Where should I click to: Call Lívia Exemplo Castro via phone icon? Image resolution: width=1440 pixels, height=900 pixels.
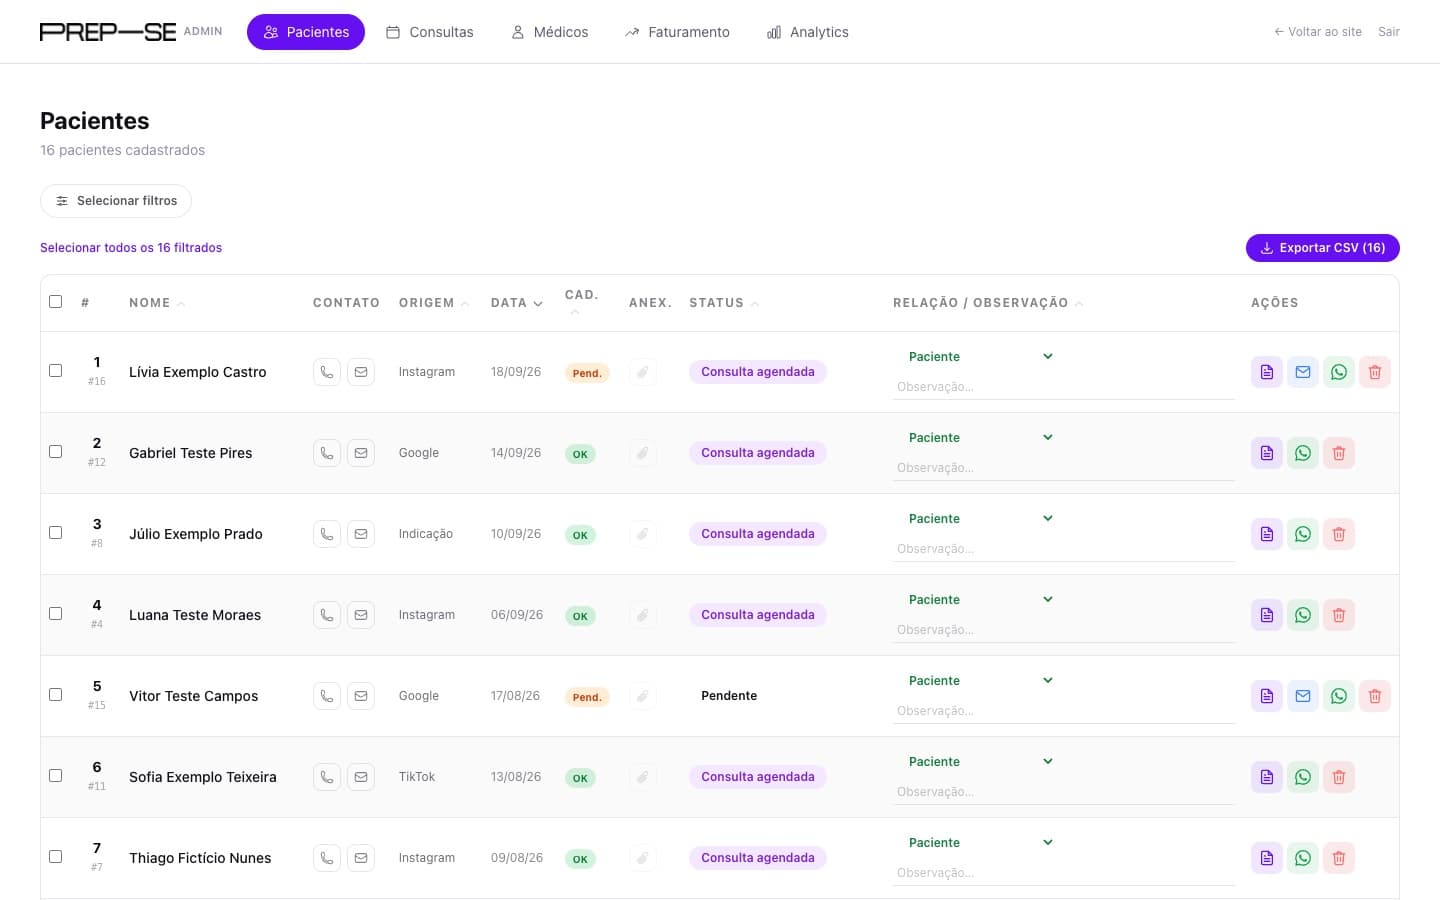tap(327, 372)
